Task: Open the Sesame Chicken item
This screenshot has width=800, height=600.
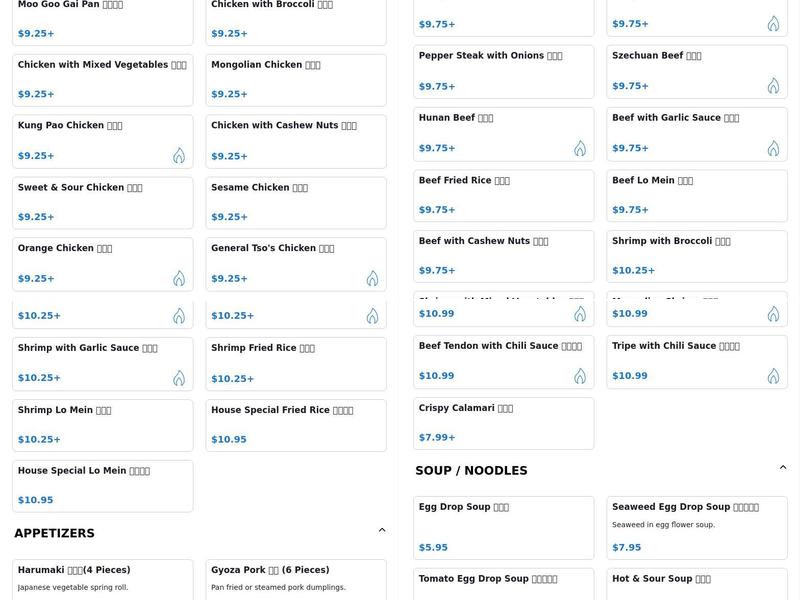Action: click(296, 203)
